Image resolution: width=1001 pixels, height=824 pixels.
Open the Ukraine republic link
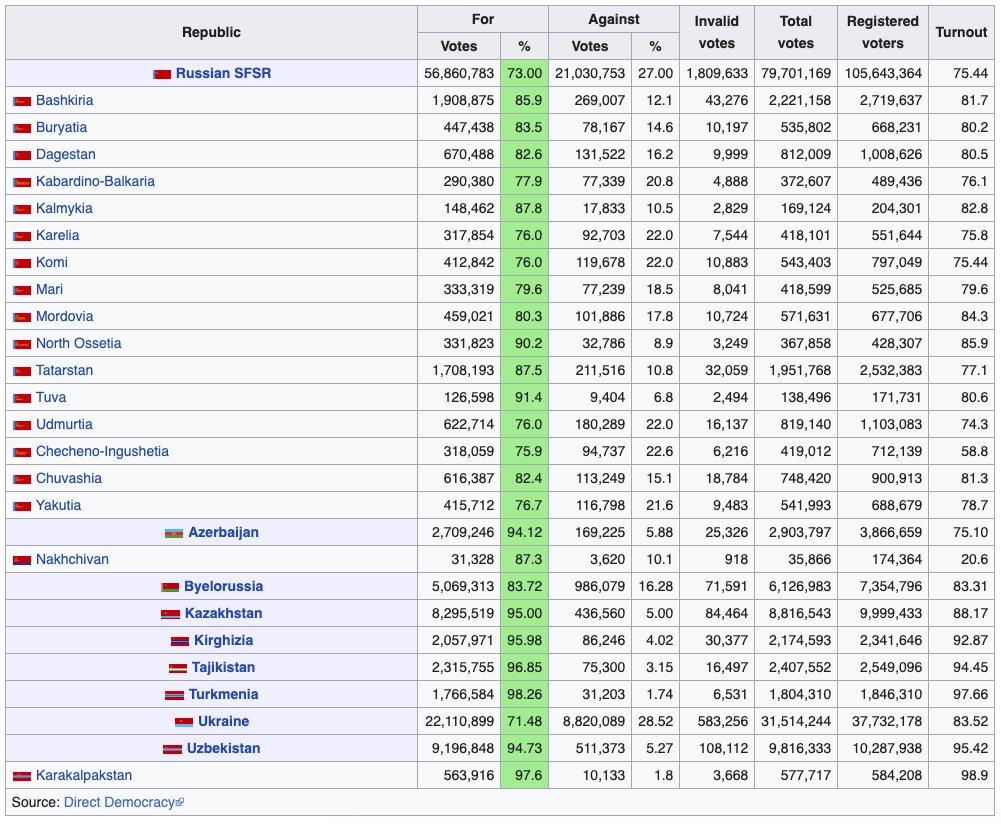coord(223,721)
